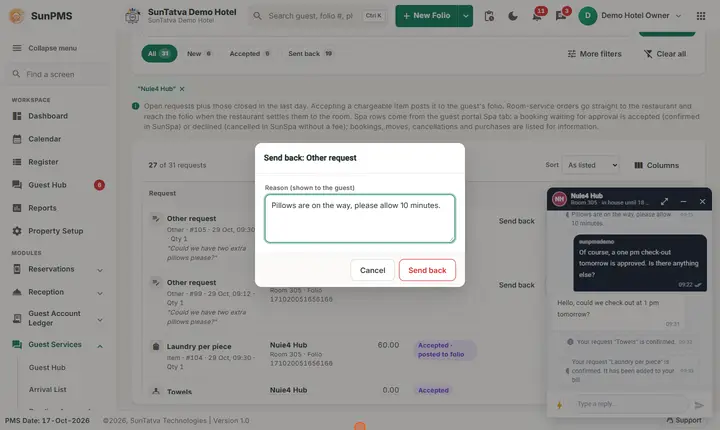Open chat messages icon in header
Screen dimensions: 720x430
(x=561, y=16)
